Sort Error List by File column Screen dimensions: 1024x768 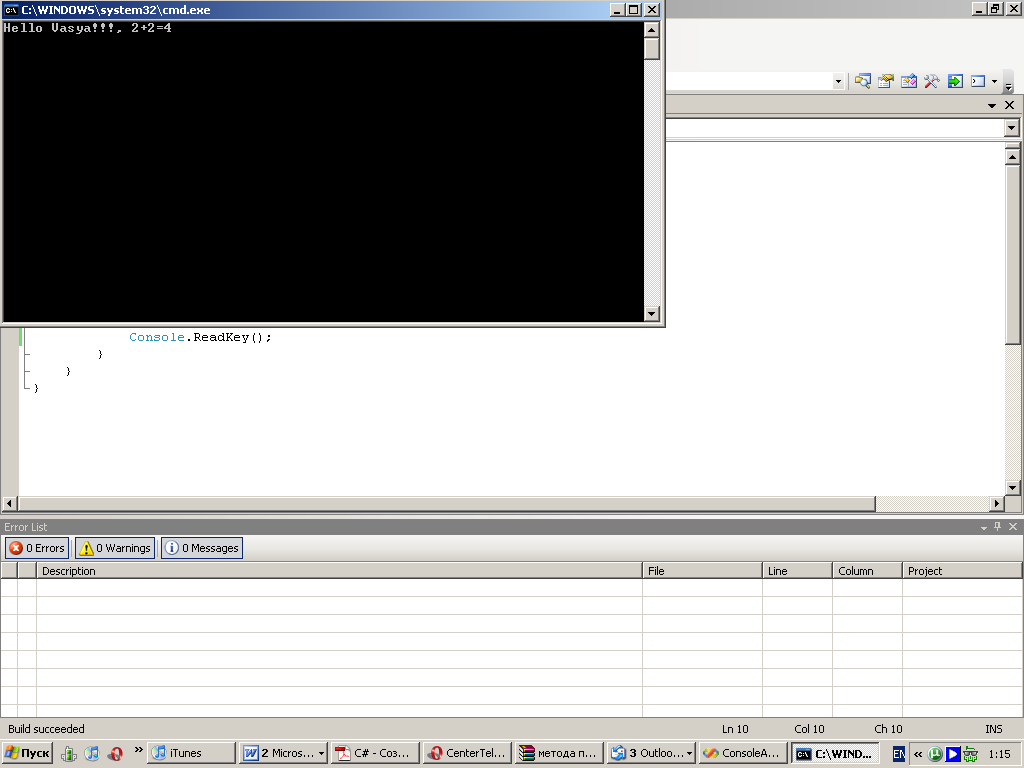[x=702, y=571]
